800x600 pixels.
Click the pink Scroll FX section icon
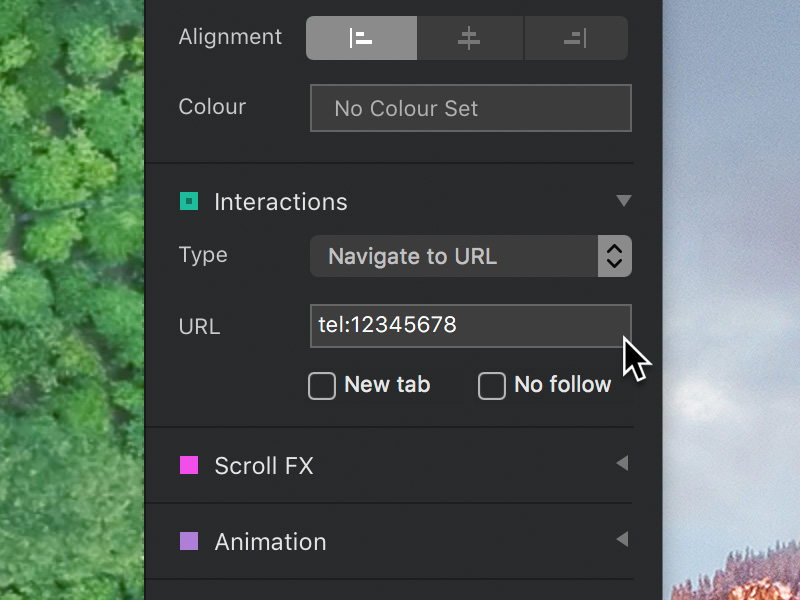189,465
